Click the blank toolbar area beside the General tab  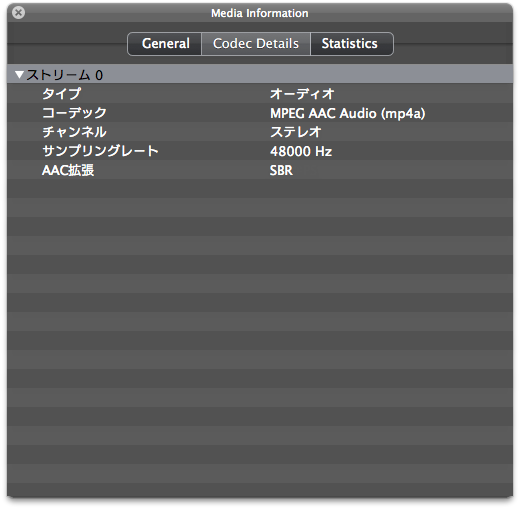tap(67, 44)
